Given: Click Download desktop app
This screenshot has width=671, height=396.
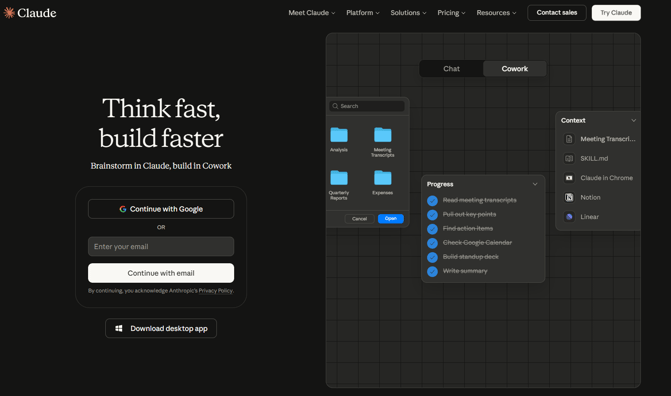Looking at the screenshot, I should (x=161, y=328).
